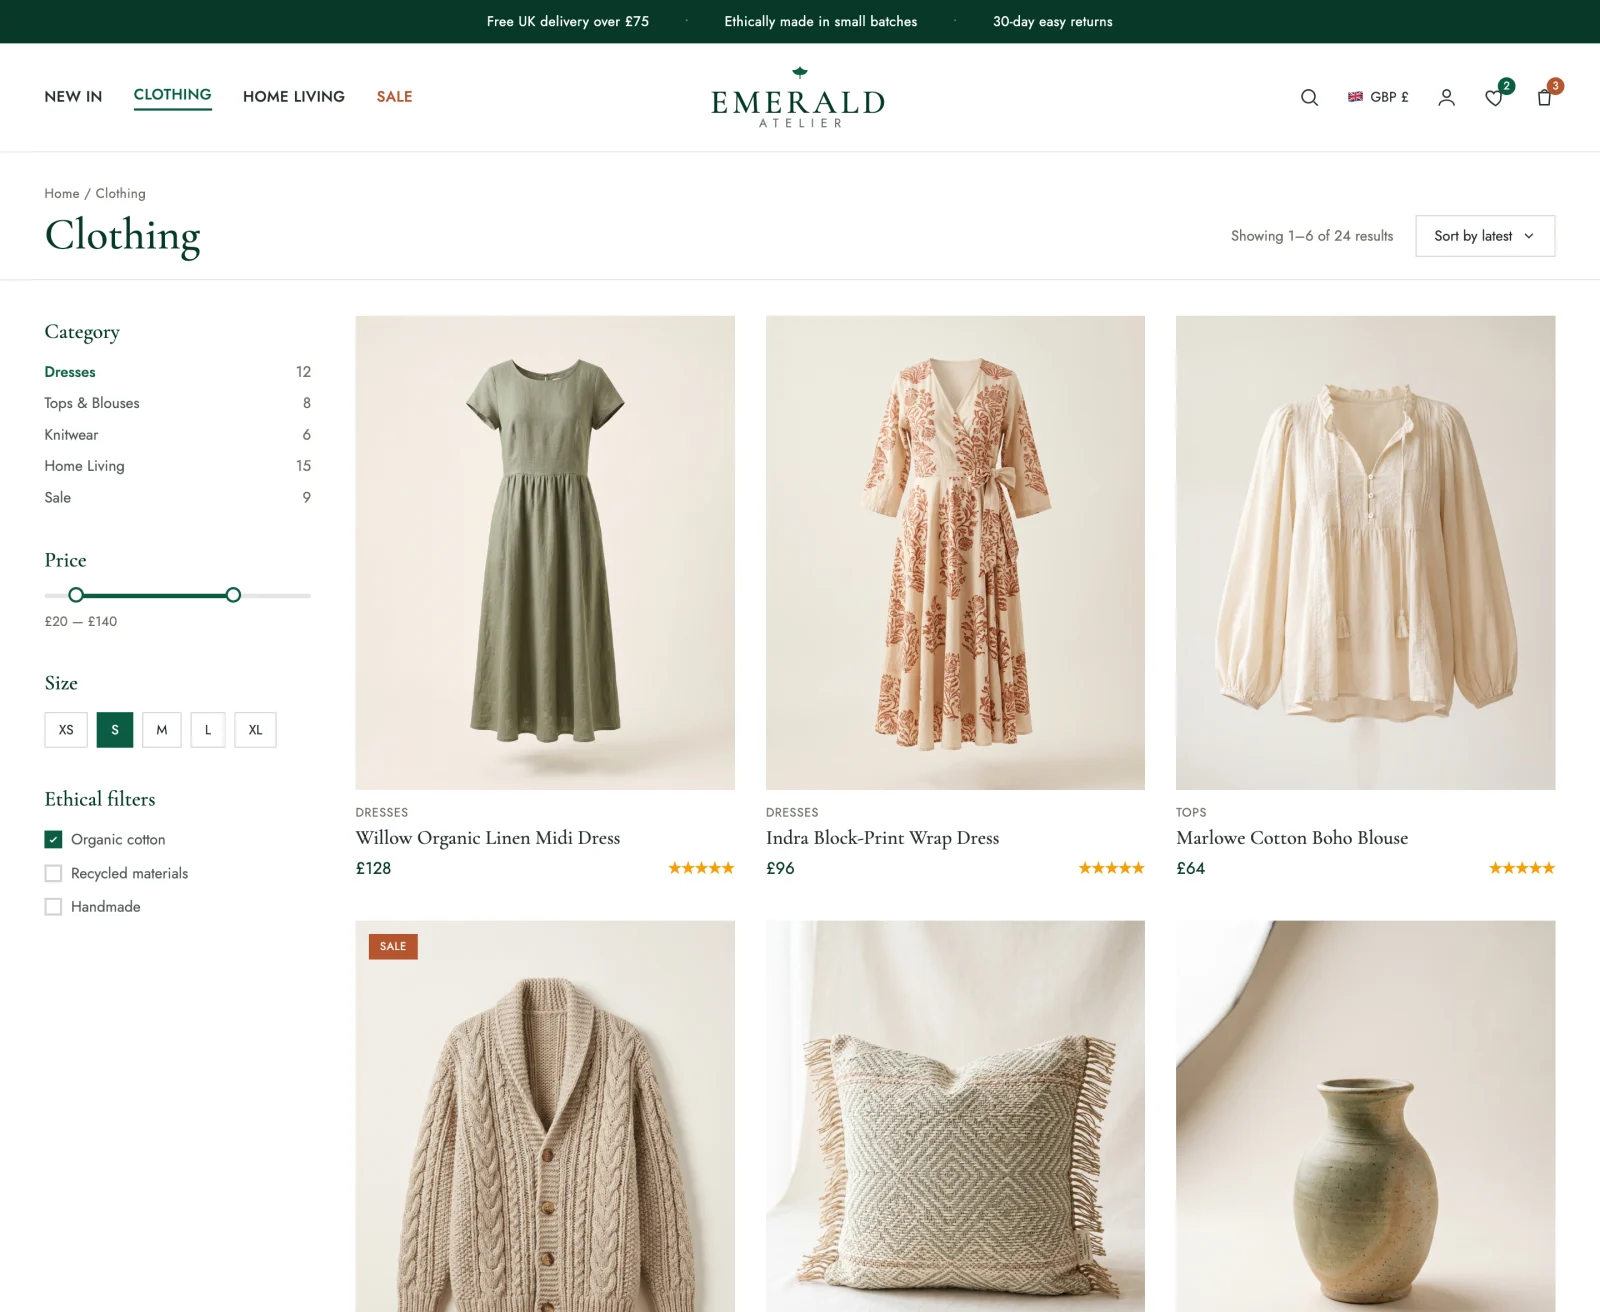Open the block-print wrap dress image
This screenshot has width=1600, height=1312.
[955, 553]
